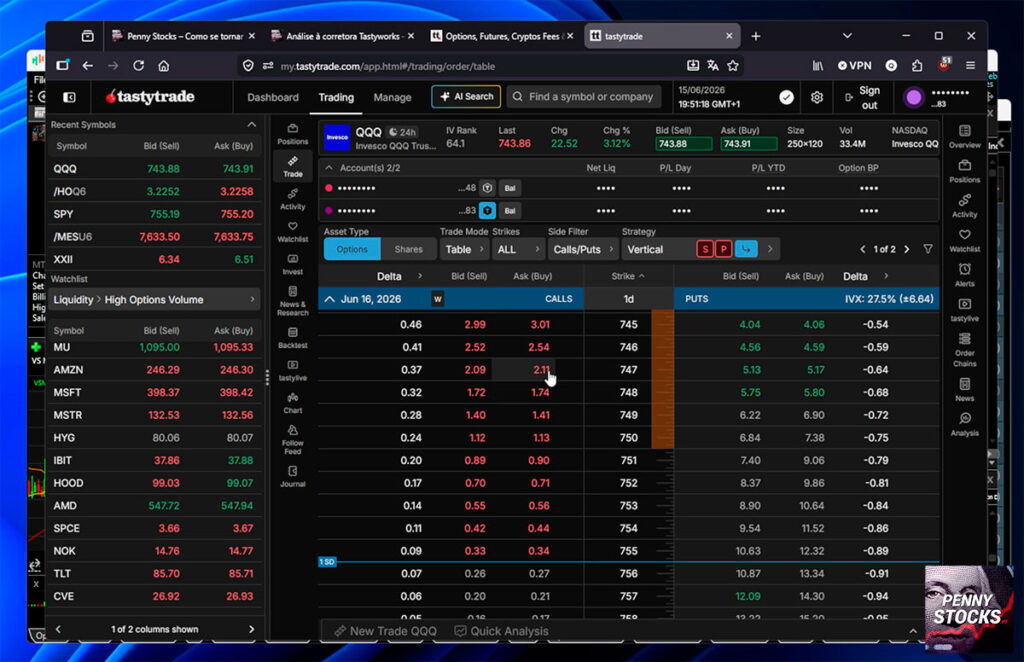
Task: Click the purple account avatar
Action: click(914, 97)
